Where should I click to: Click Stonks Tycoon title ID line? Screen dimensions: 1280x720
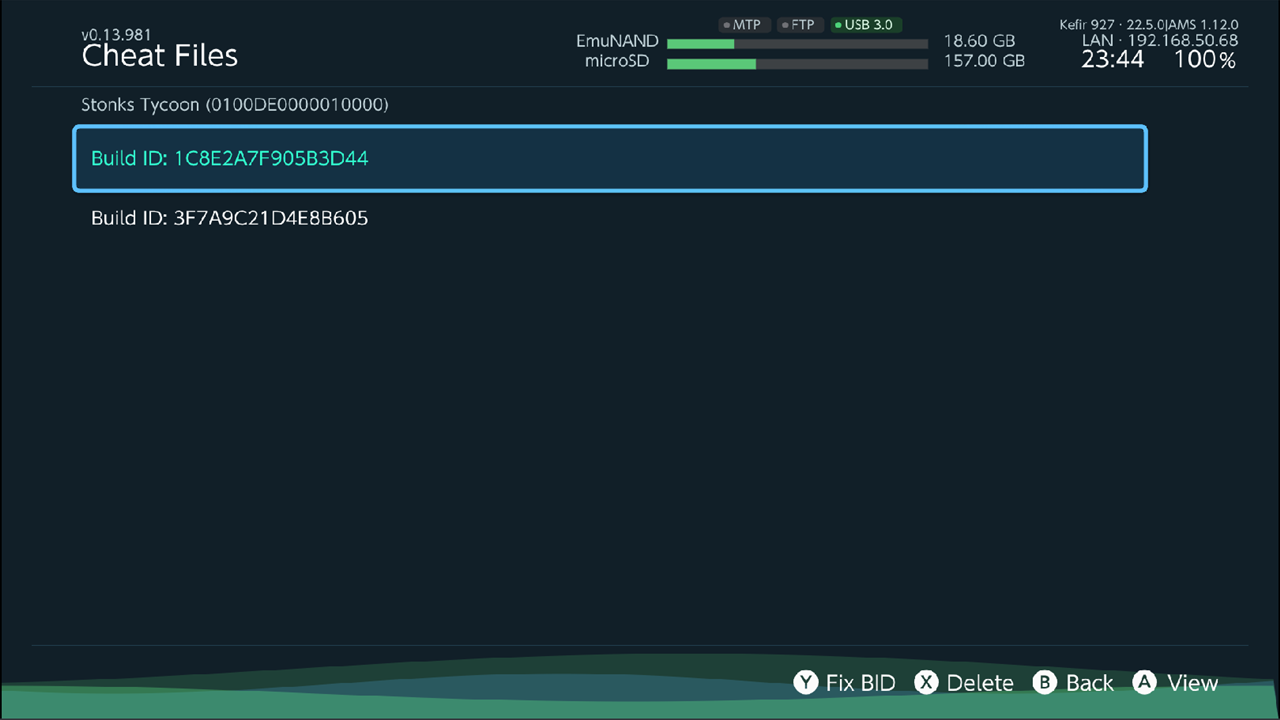coord(235,104)
